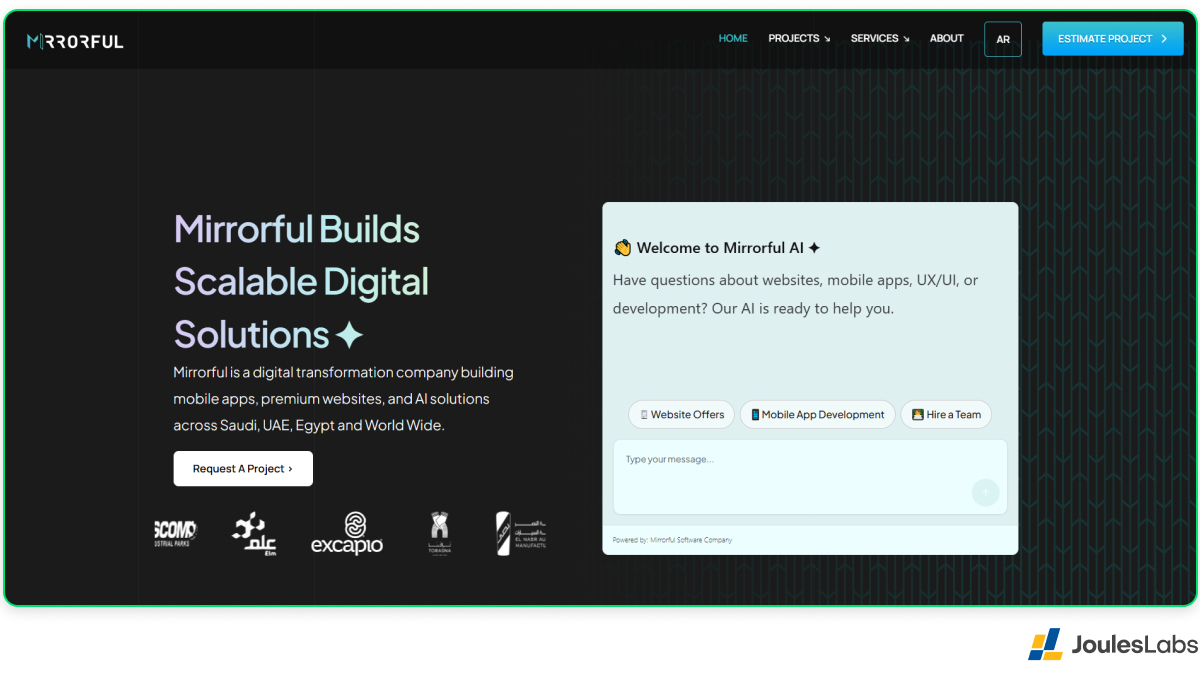Click the Elm client logo

[x=255, y=534]
